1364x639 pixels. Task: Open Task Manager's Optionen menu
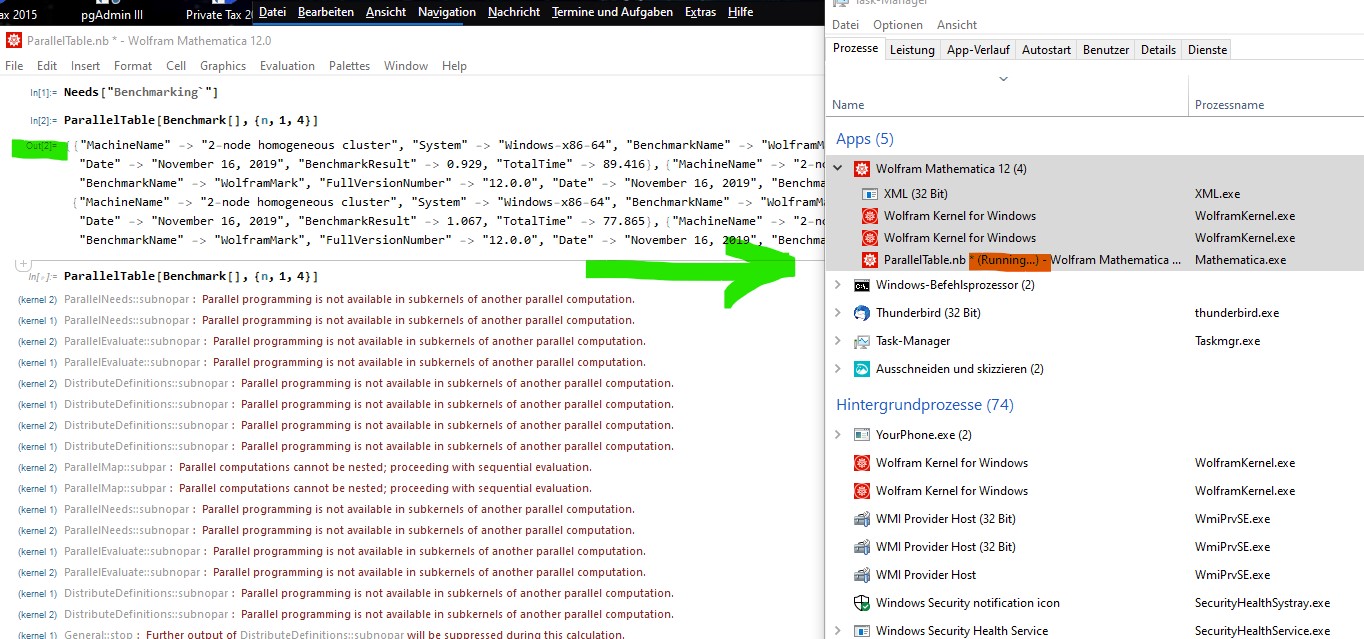pyautogui.click(x=898, y=25)
